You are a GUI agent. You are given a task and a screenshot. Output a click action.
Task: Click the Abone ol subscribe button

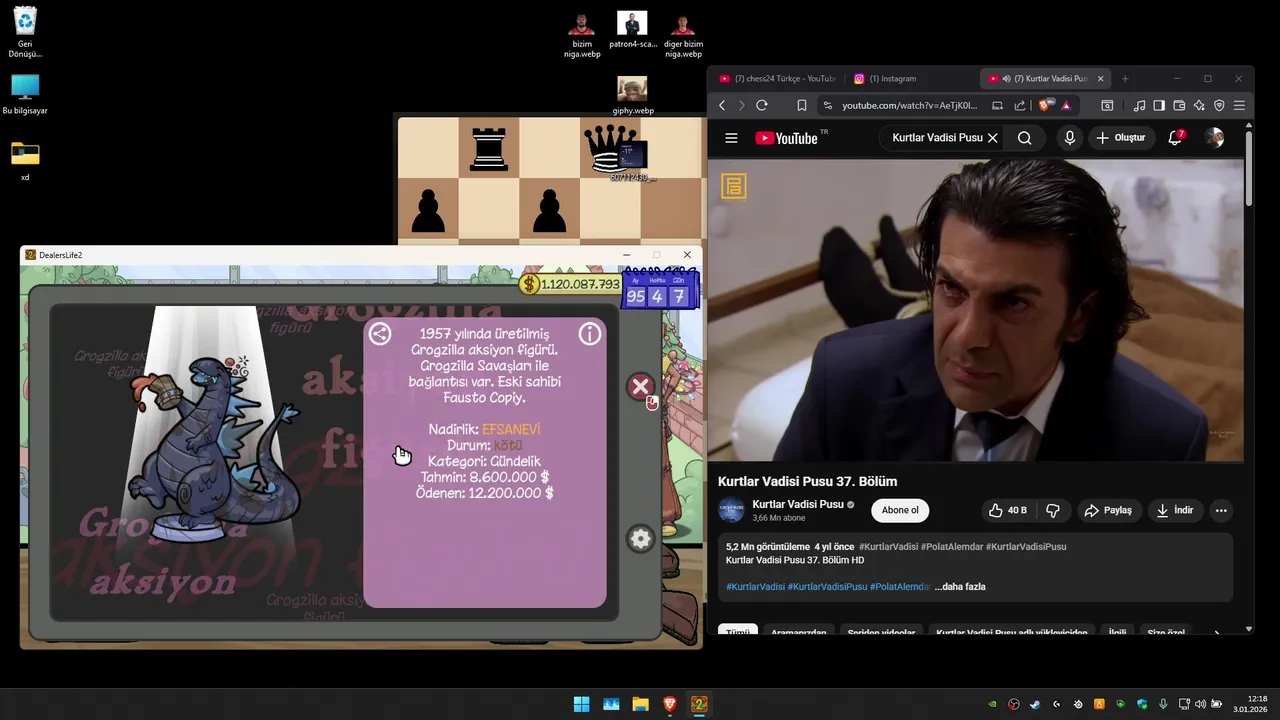900,510
